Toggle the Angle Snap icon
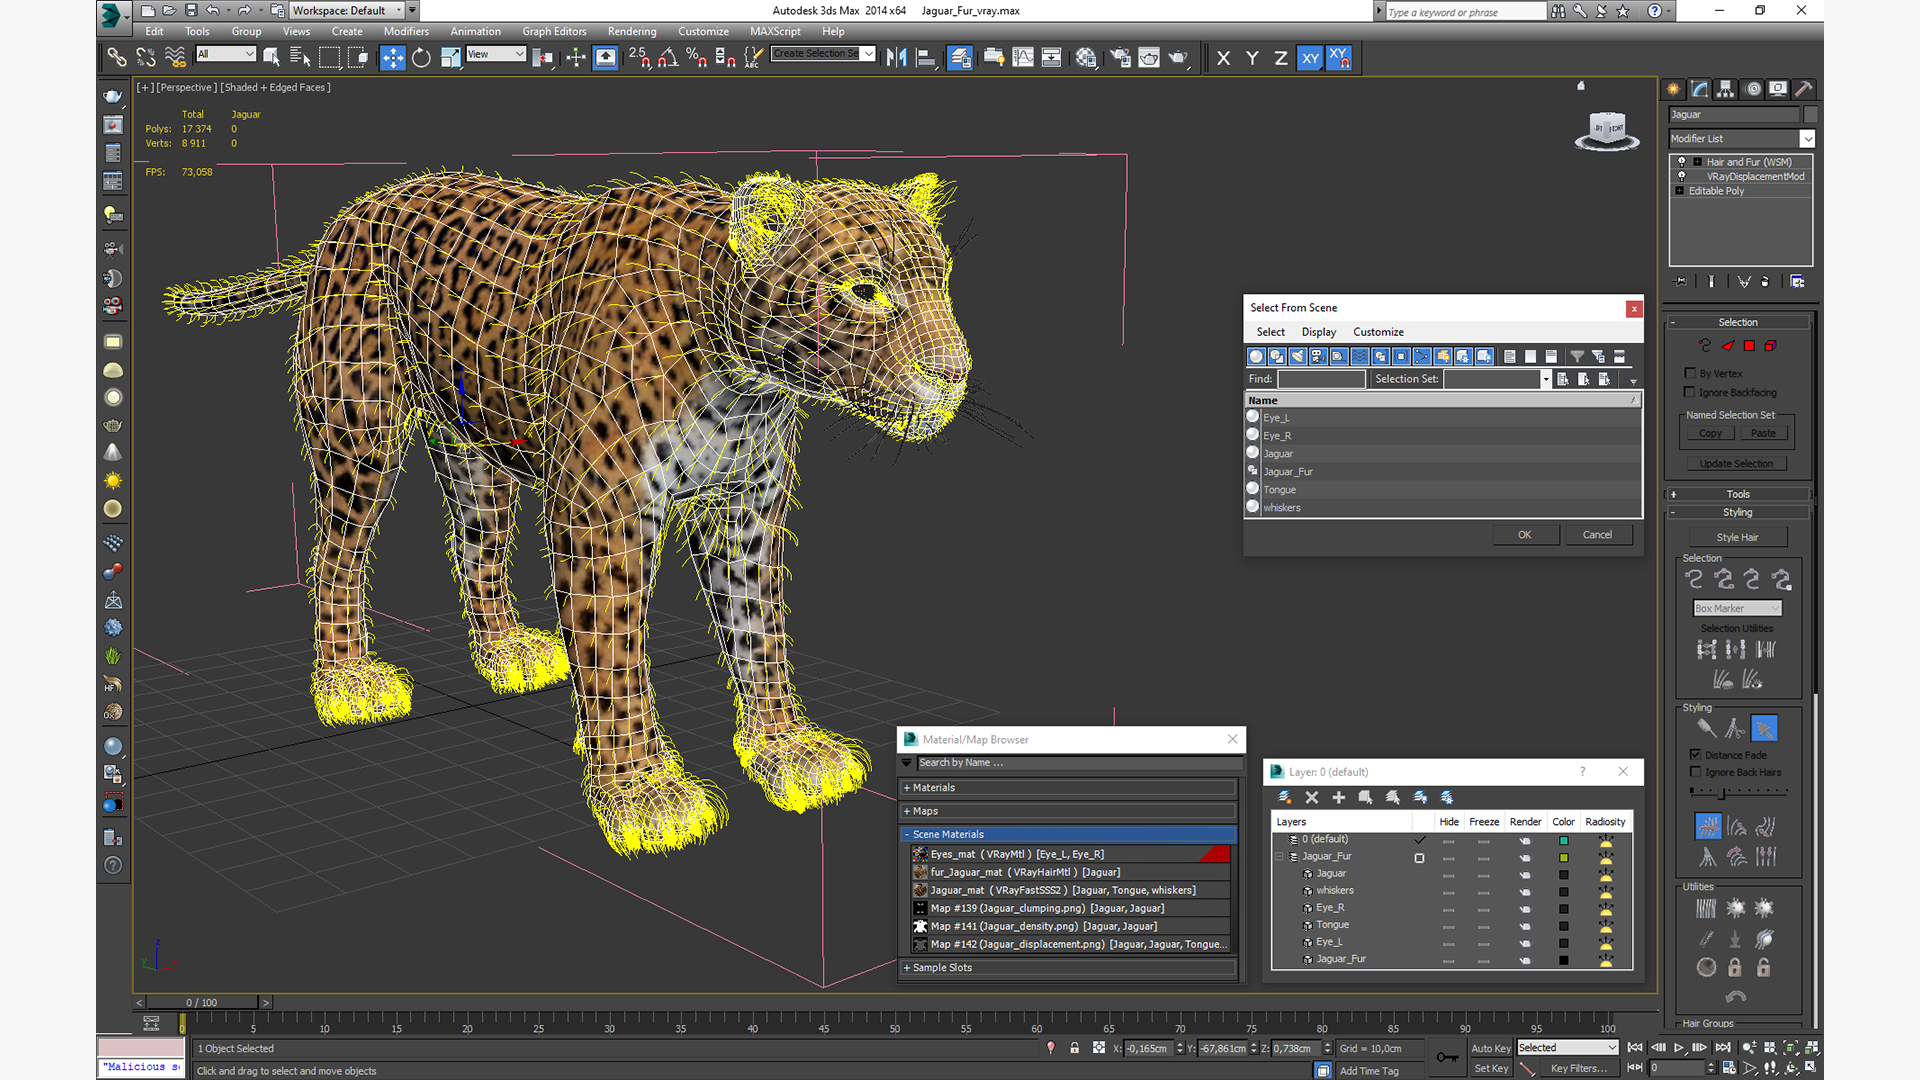1920x1080 pixels. (668, 58)
